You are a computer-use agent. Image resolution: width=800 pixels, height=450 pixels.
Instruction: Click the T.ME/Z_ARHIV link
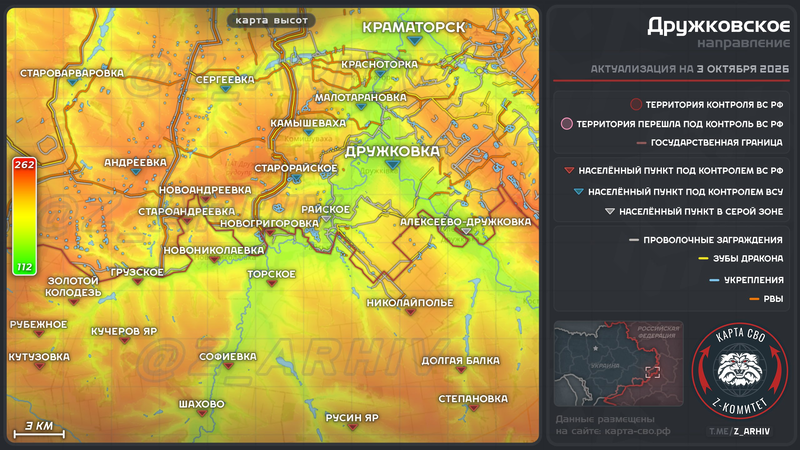(739, 431)
